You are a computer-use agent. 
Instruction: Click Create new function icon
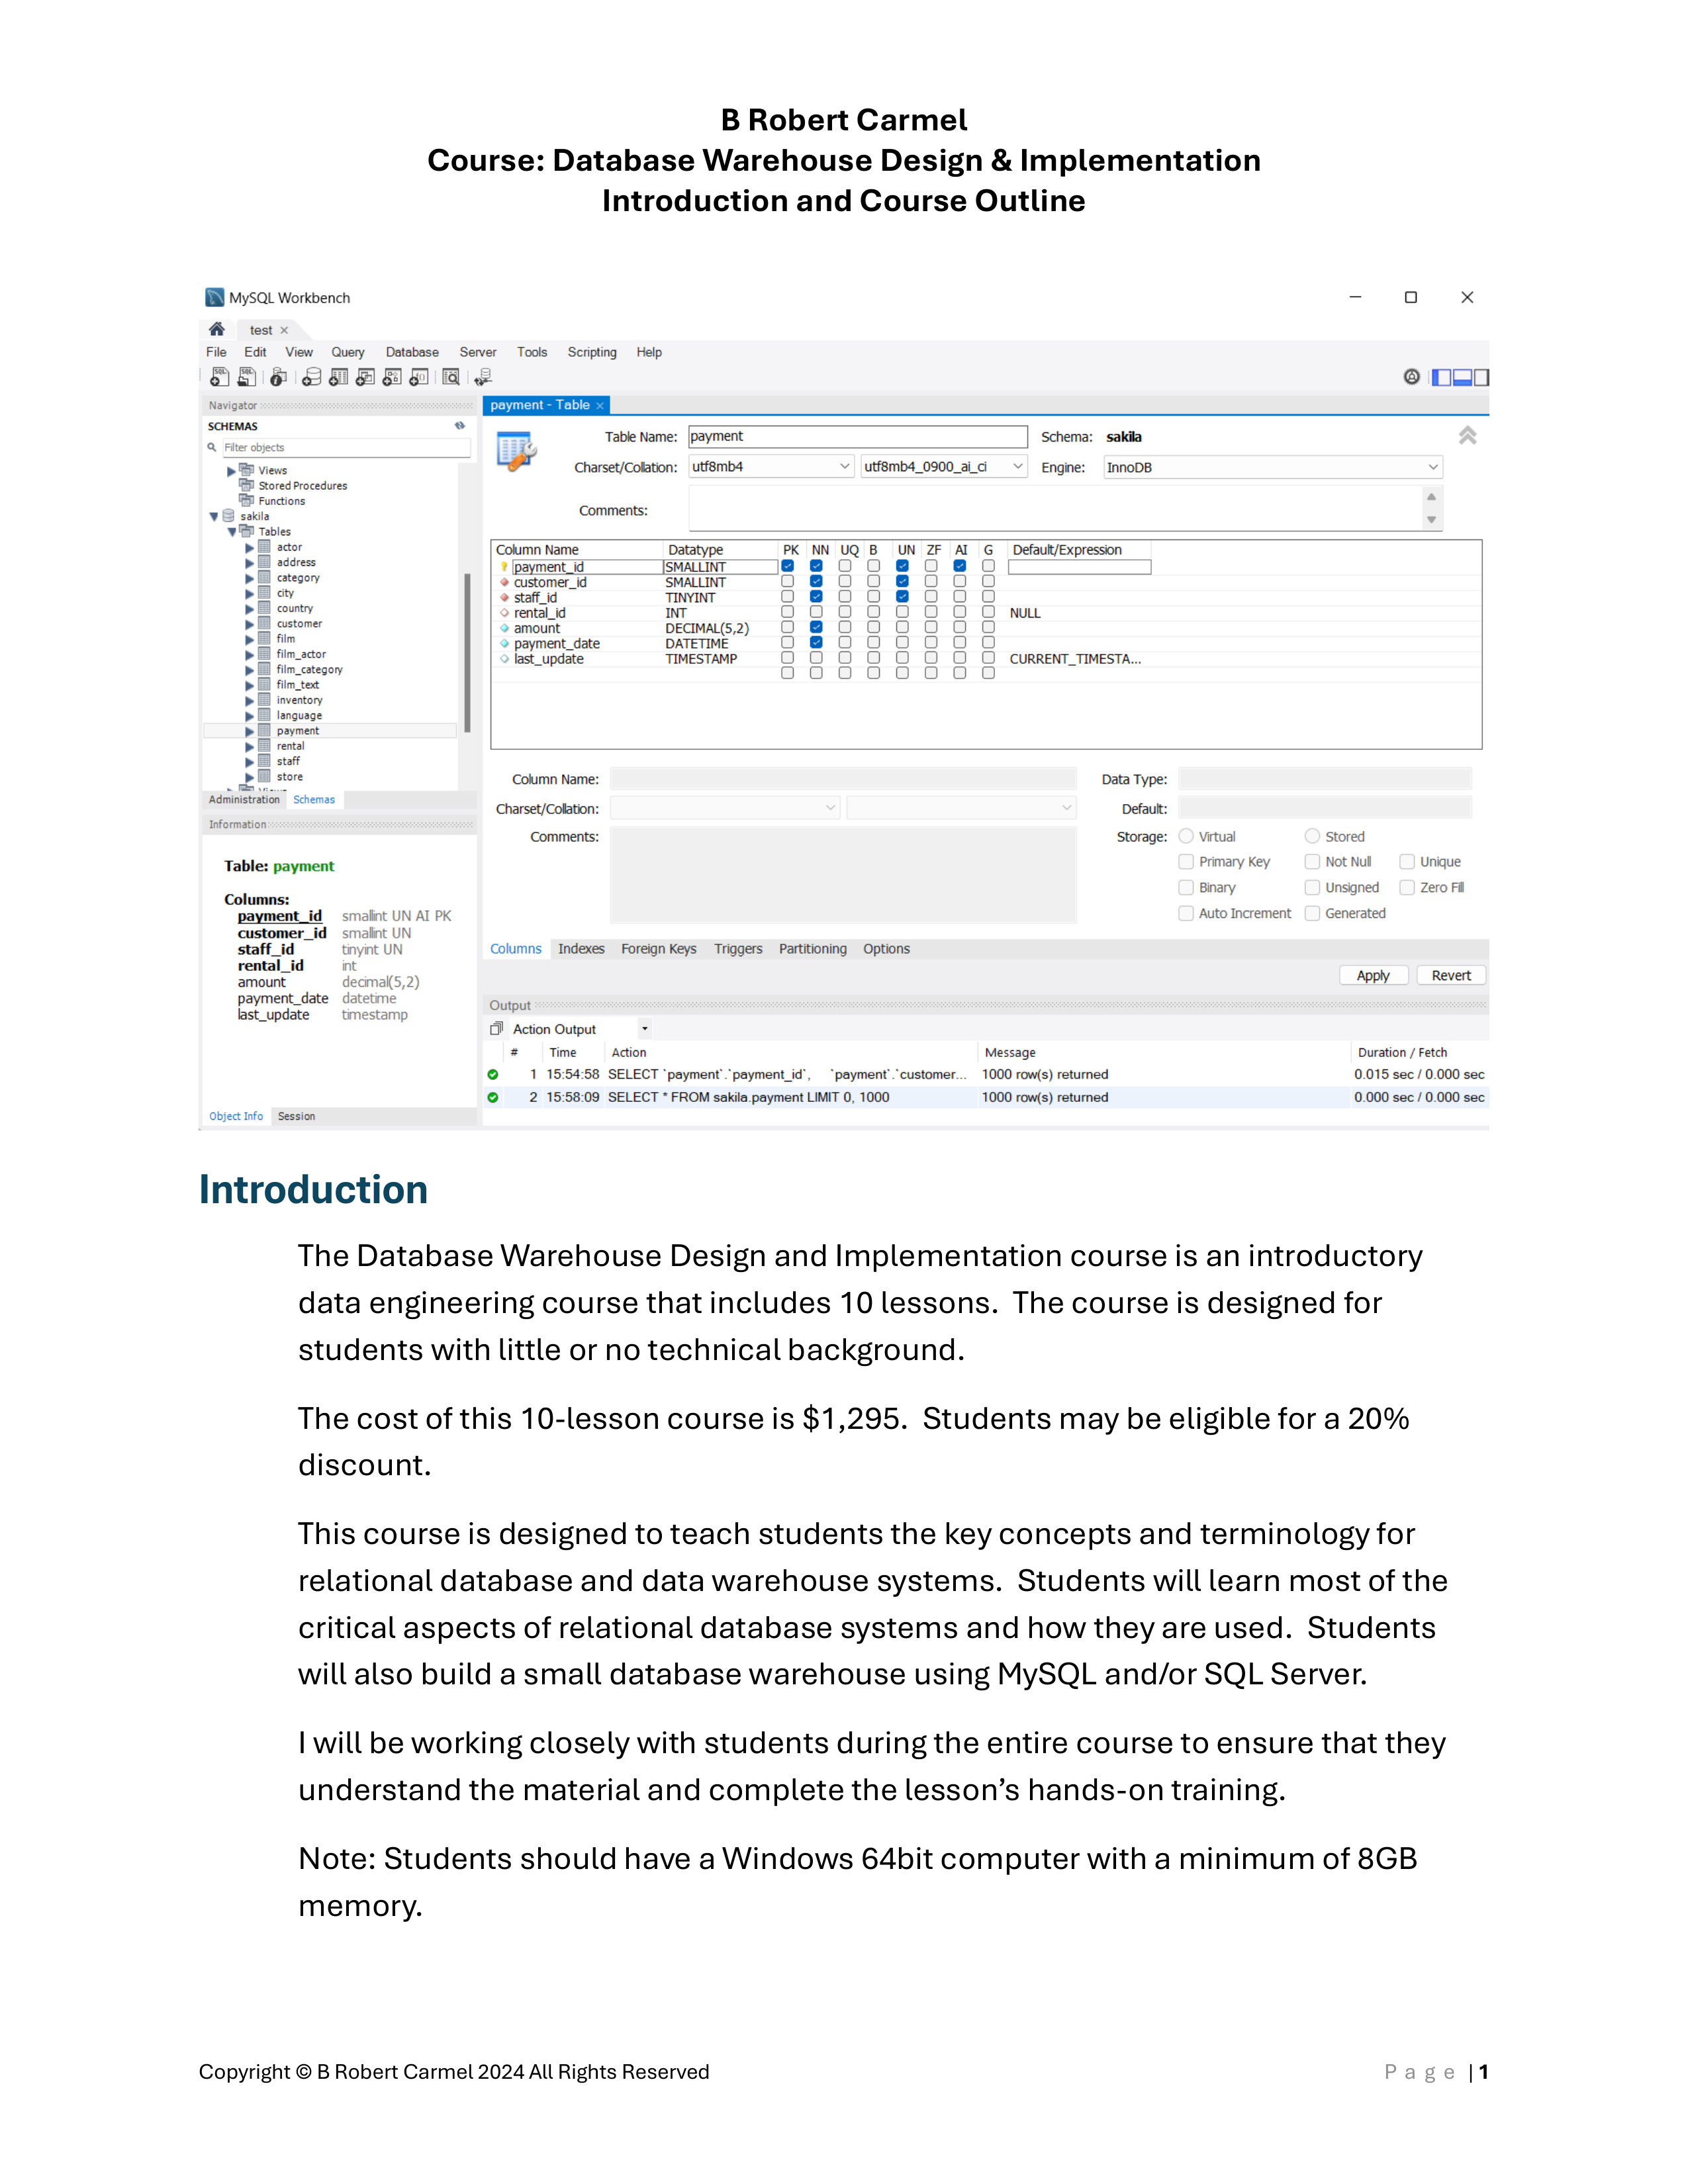pos(419,377)
